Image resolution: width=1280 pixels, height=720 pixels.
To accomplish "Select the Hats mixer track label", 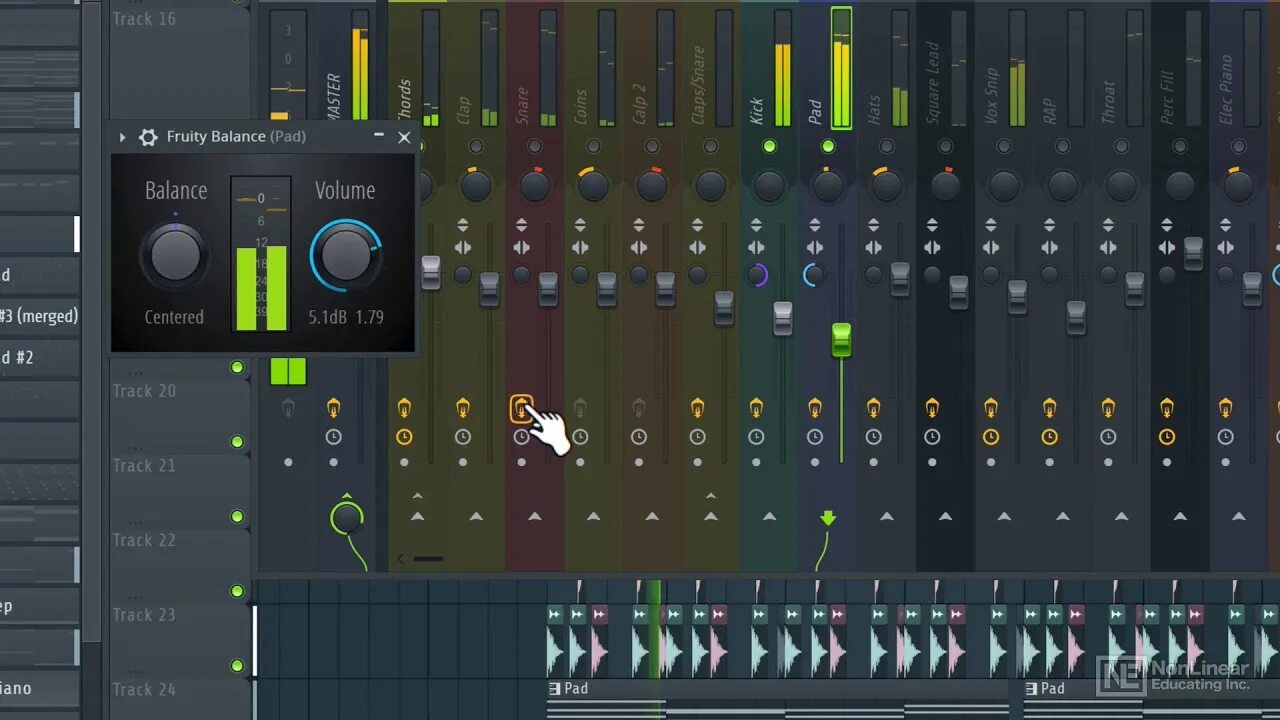I will [874, 110].
